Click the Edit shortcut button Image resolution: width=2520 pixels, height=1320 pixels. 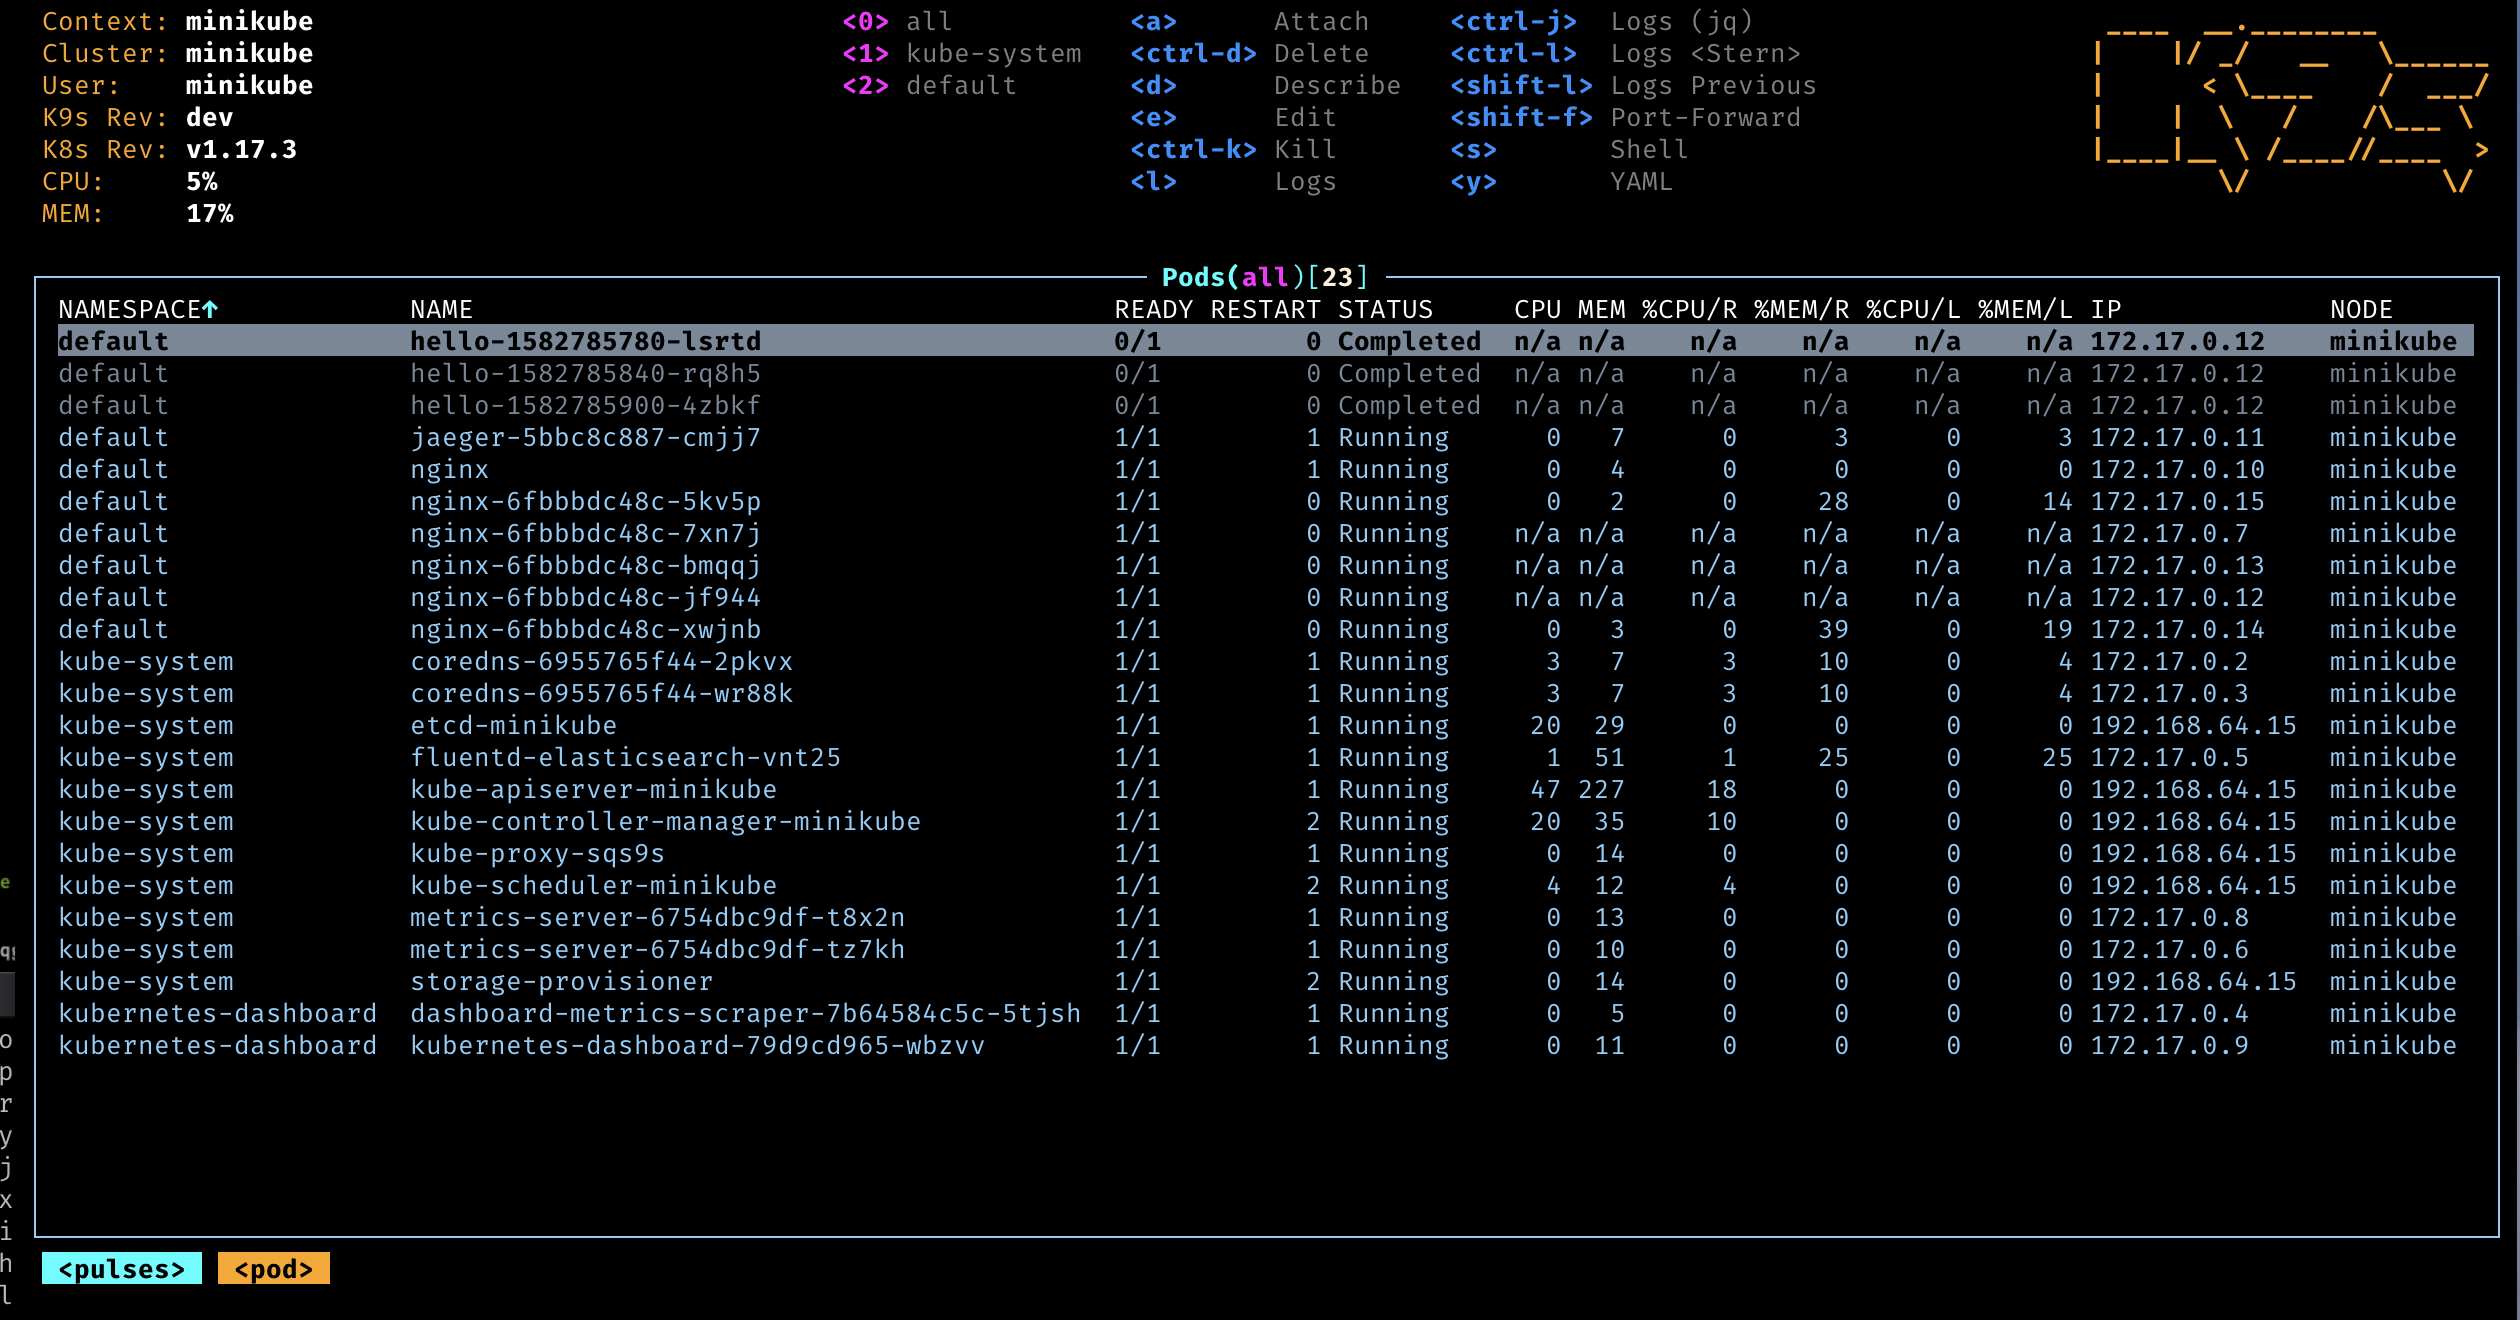1148,117
